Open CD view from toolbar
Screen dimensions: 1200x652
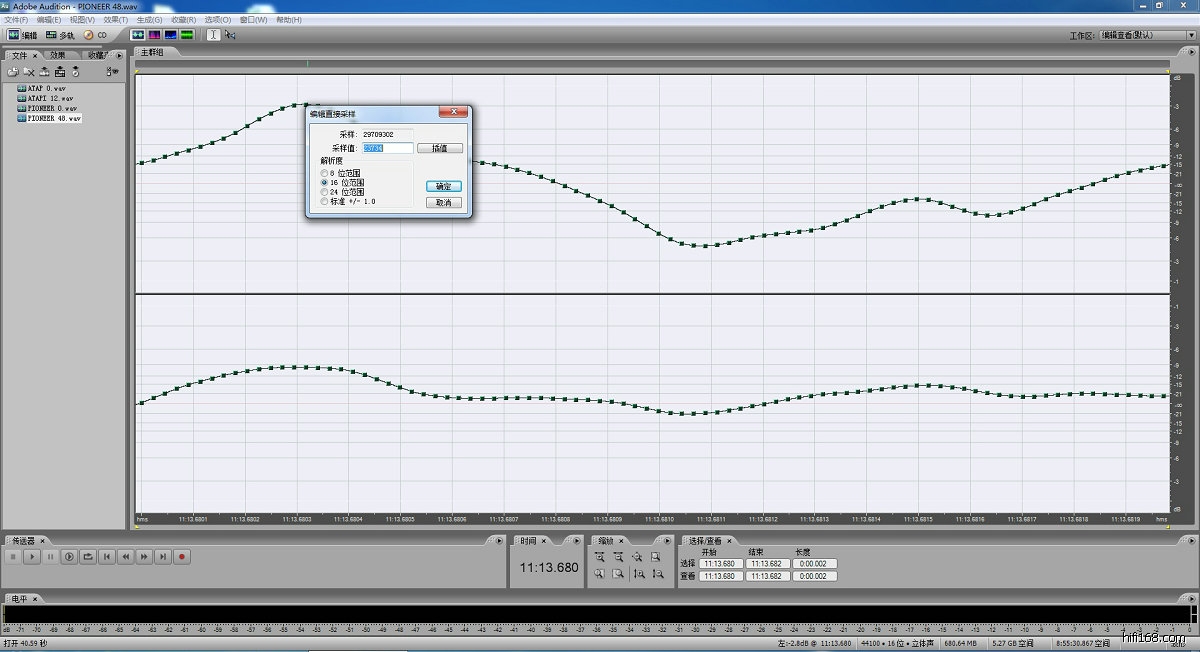[x=95, y=35]
